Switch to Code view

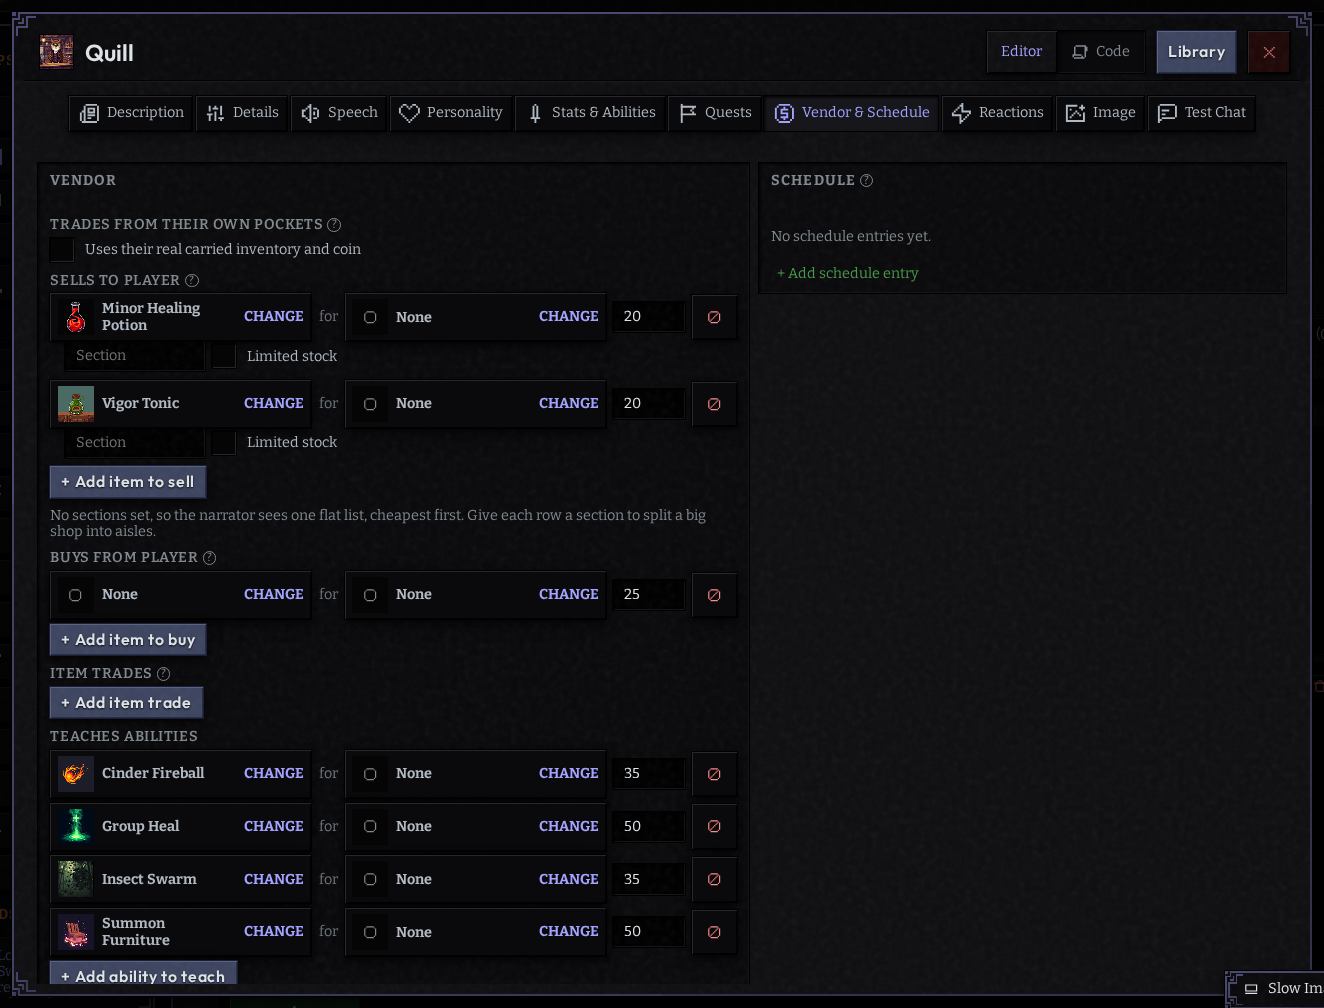(x=1101, y=52)
